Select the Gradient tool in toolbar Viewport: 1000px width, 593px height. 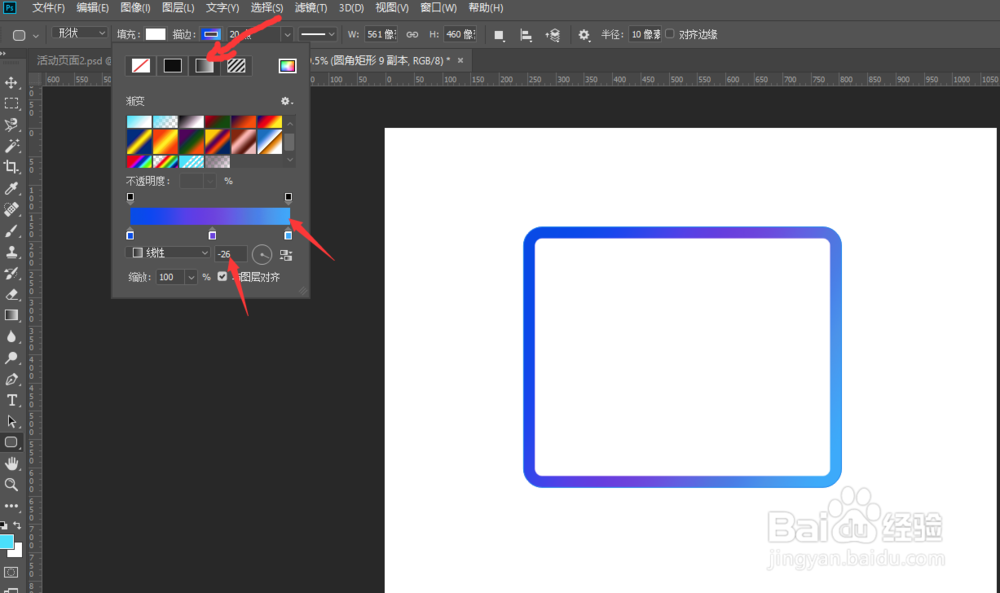pyautogui.click(x=11, y=315)
